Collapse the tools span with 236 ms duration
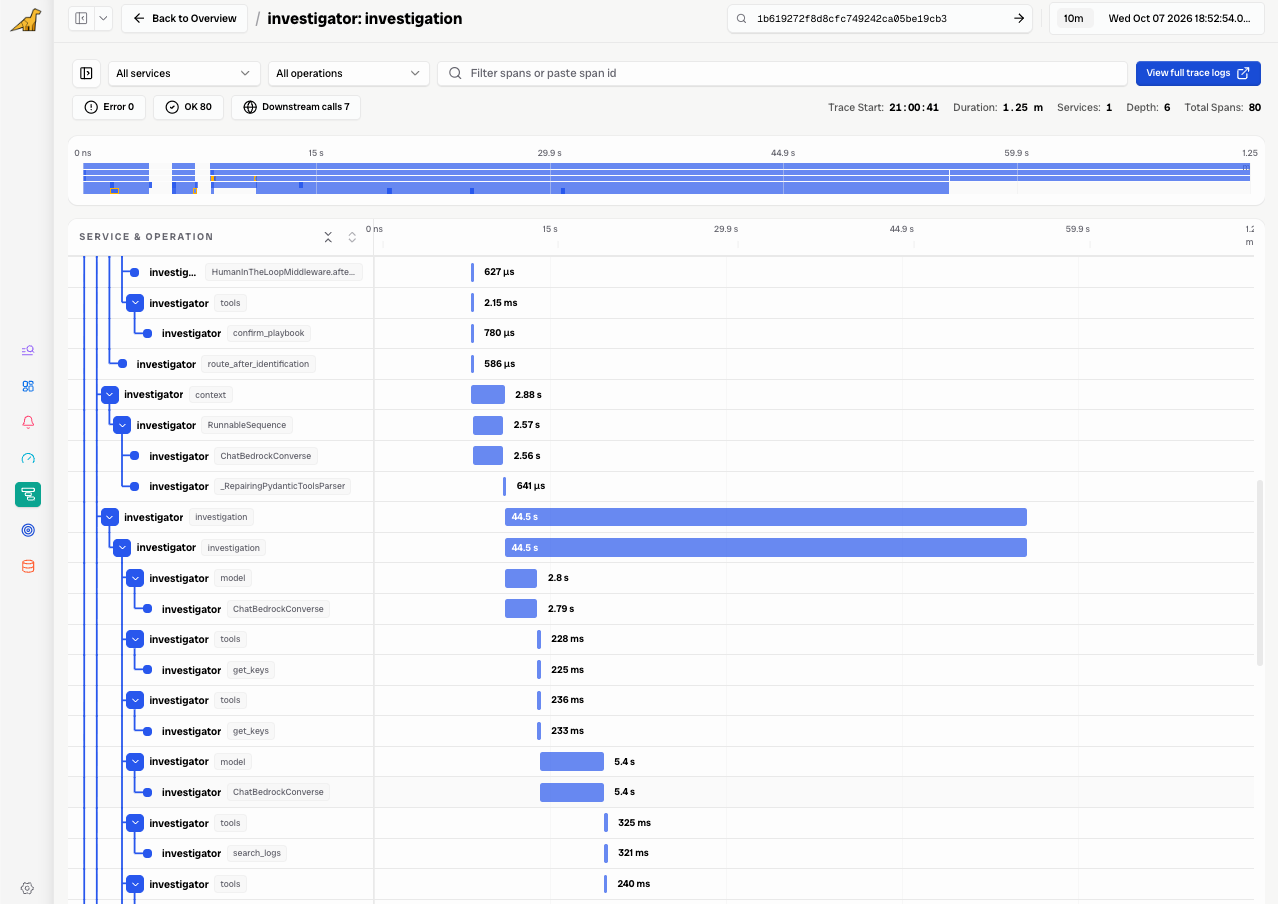The height and width of the screenshot is (904, 1278). [x=135, y=700]
